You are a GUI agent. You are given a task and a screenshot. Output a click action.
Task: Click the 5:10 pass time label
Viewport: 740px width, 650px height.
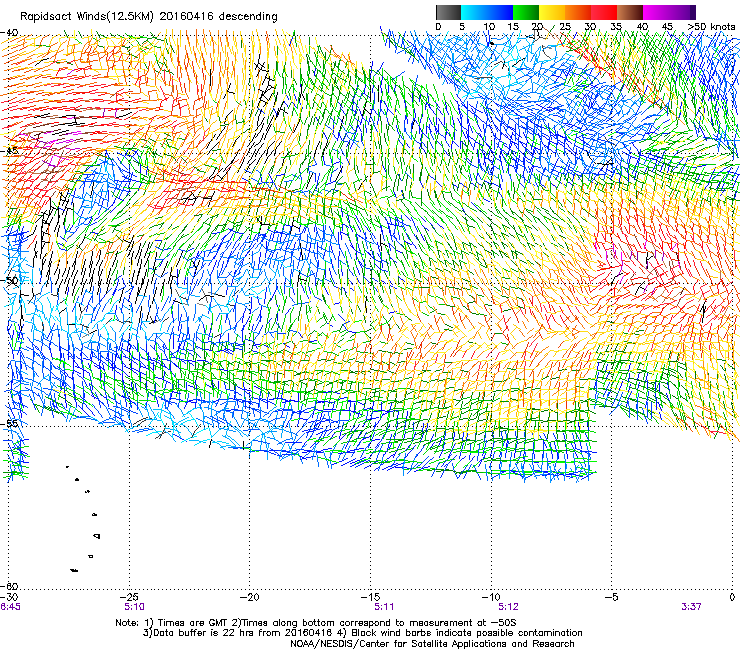[135, 607]
